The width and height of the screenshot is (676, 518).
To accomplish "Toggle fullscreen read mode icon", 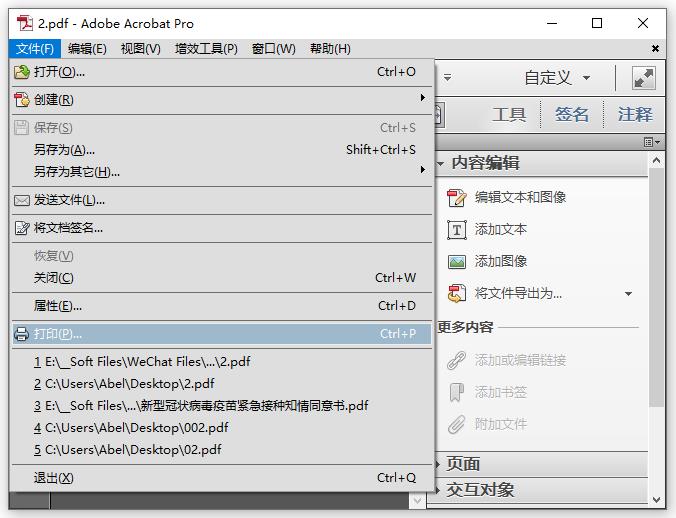I will point(644,78).
